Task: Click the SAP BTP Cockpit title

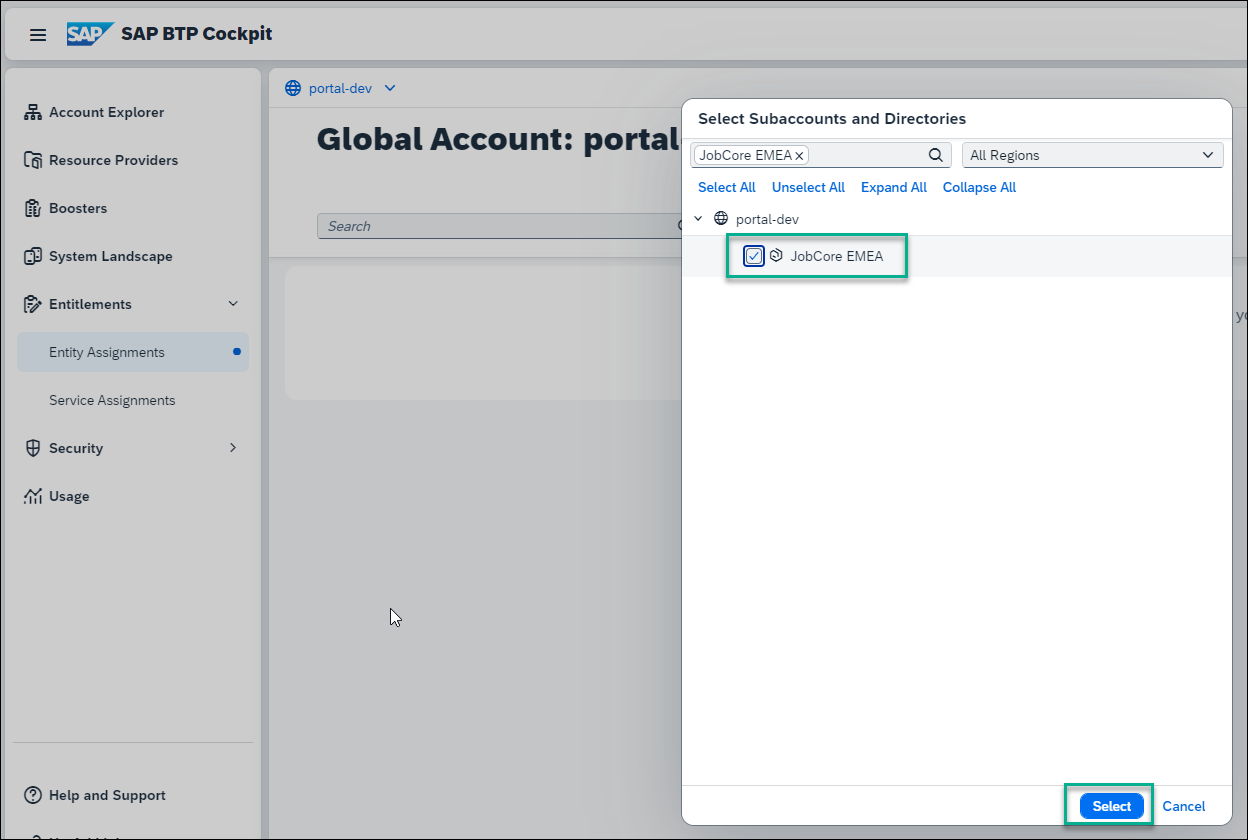Action: pyautogui.click(x=197, y=34)
